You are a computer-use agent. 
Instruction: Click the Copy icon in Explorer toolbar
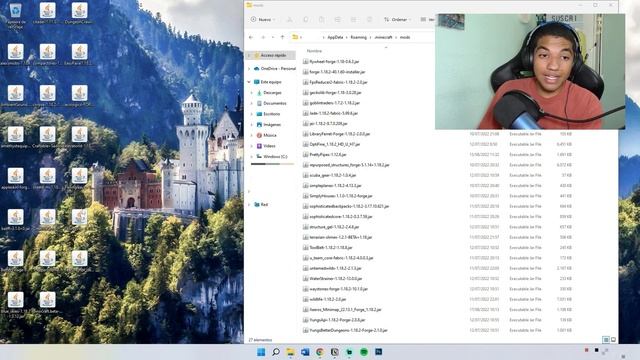(306, 20)
